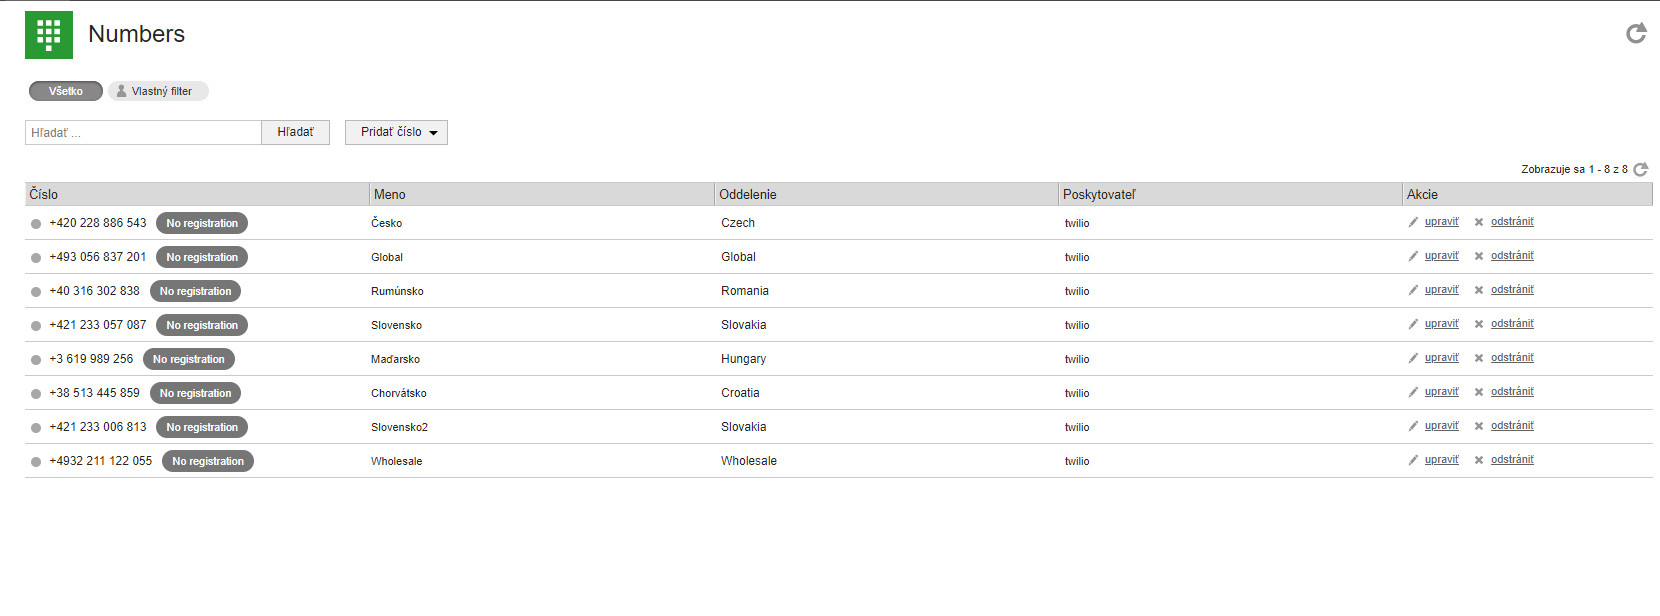Sort the table by the Číslo column header
1660x616 pixels.
44,194
